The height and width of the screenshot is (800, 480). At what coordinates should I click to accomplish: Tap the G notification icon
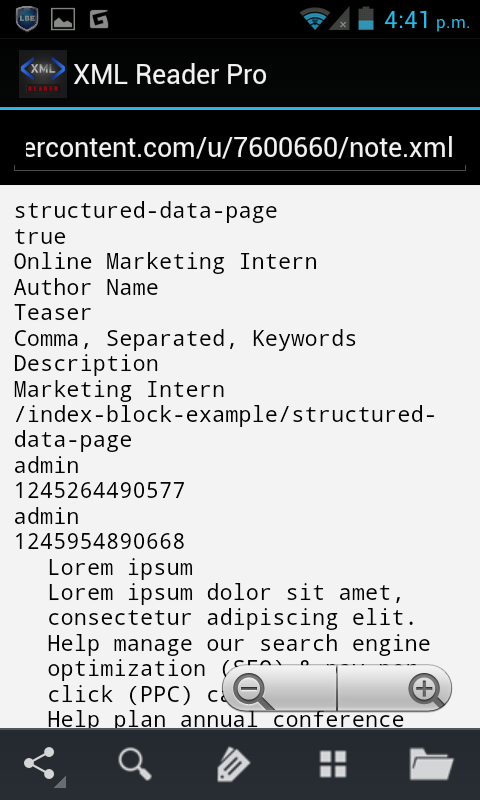[x=99, y=19]
